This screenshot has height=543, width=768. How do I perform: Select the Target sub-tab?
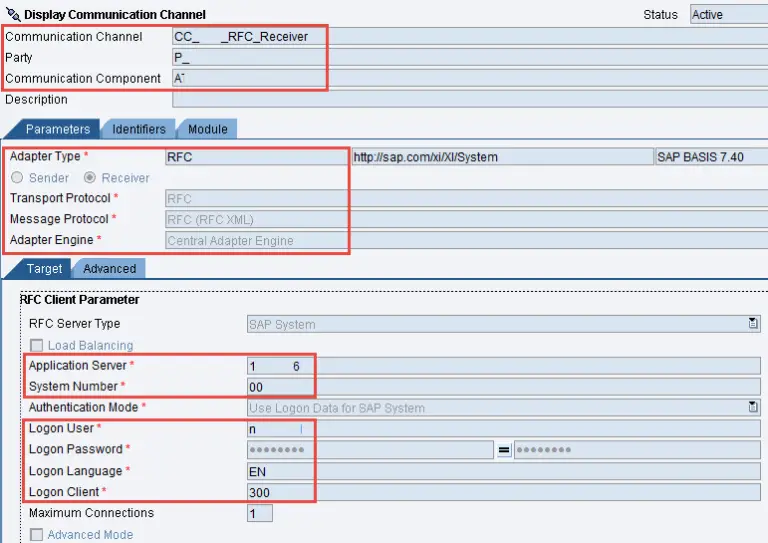coord(44,268)
